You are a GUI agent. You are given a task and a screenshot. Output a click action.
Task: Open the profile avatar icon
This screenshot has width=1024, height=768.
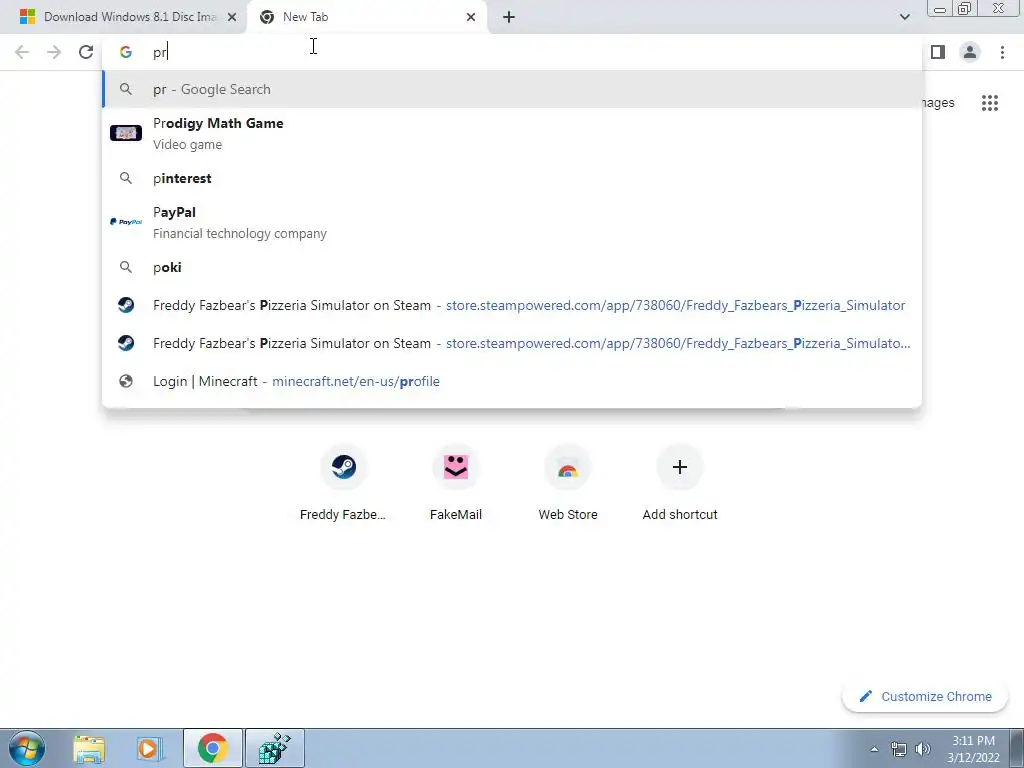pyautogui.click(x=970, y=52)
